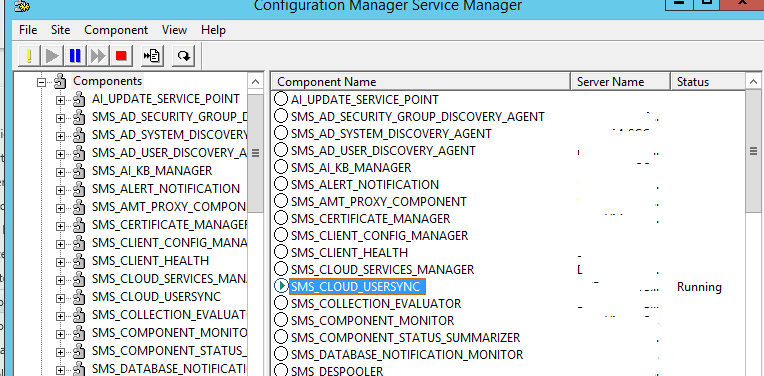Select SMS_ALERT_NOTIFICATION list row
This screenshot has width=764, height=376.
(x=365, y=185)
